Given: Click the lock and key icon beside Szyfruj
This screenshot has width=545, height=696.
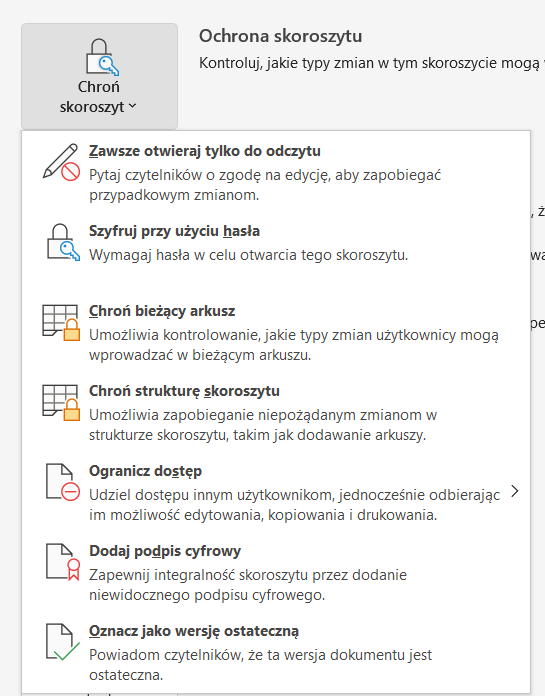Looking at the screenshot, I should [63, 242].
